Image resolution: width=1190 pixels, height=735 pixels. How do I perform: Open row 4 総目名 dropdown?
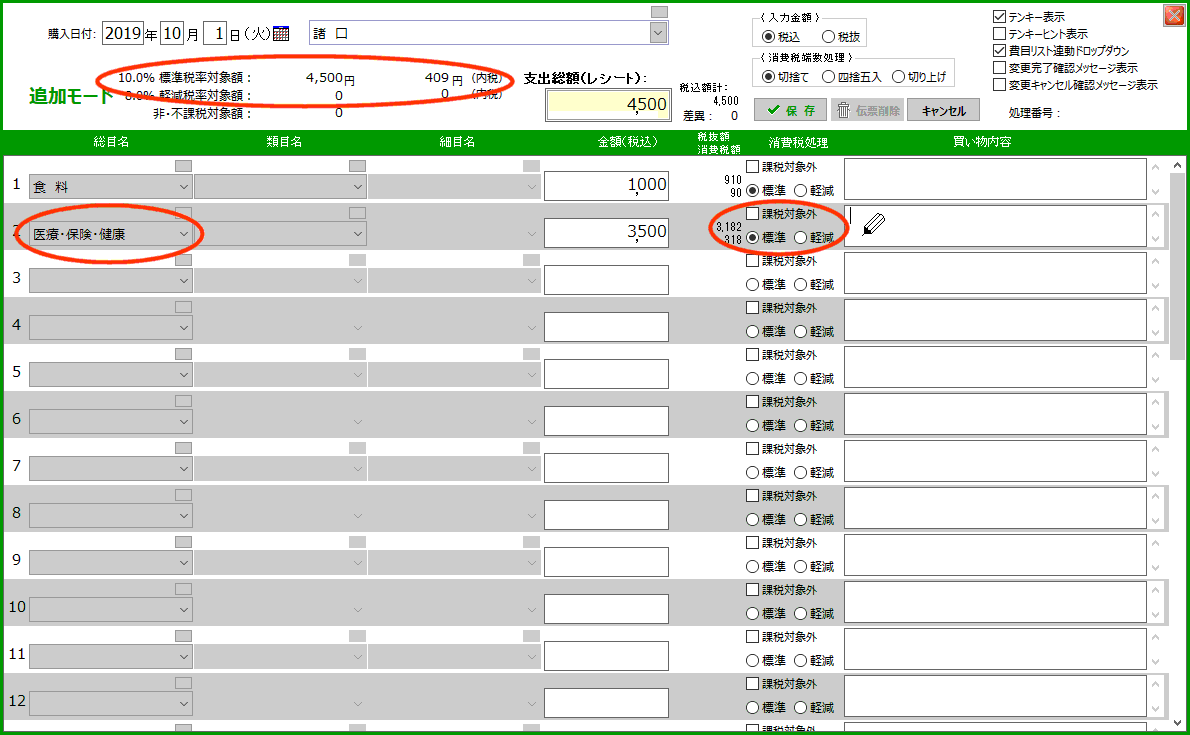tap(184, 328)
